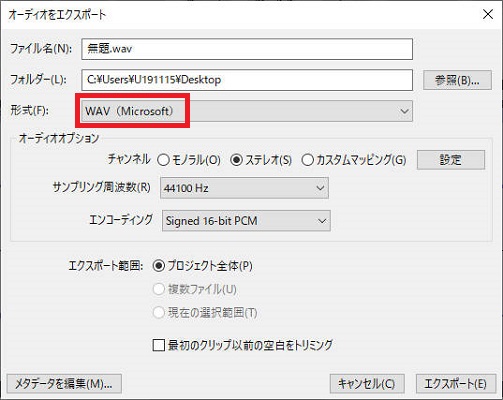Close the オーディオをエクスポート dialog
The width and height of the screenshot is (503, 400).
pyautogui.click(x=488, y=14)
